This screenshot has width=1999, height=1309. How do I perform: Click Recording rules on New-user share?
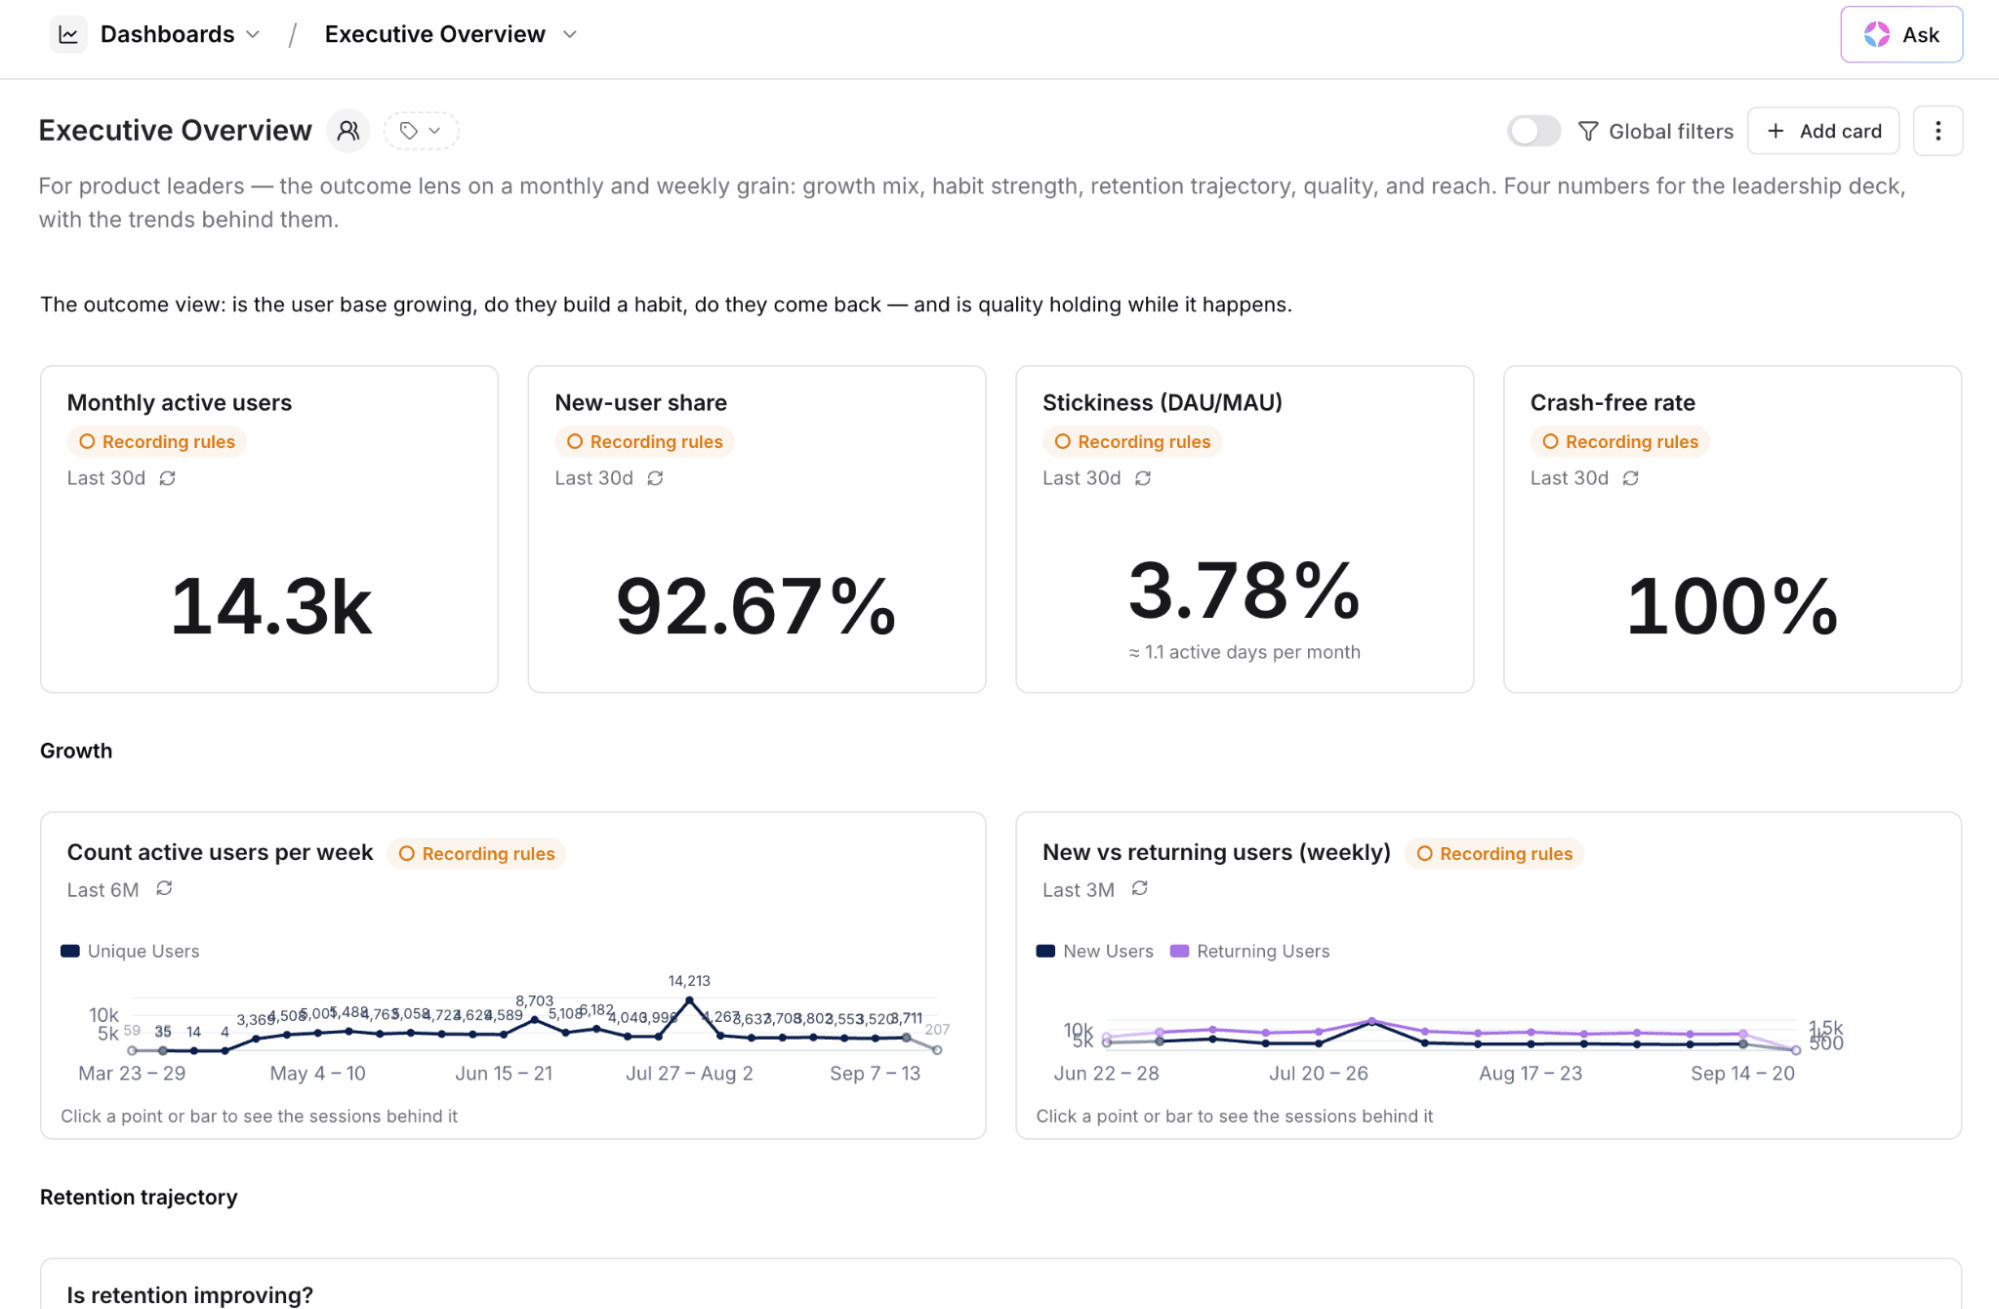click(644, 442)
